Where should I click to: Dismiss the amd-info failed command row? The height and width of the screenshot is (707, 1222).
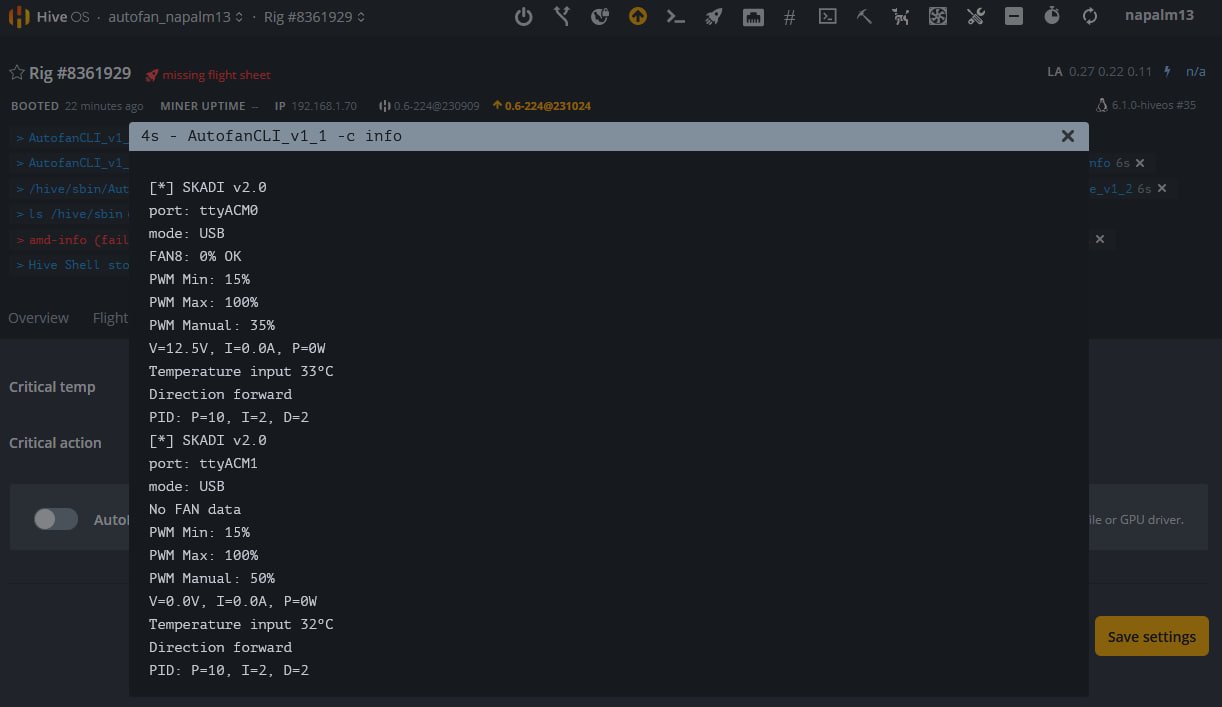pyautogui.click(x=1100, y=239)
